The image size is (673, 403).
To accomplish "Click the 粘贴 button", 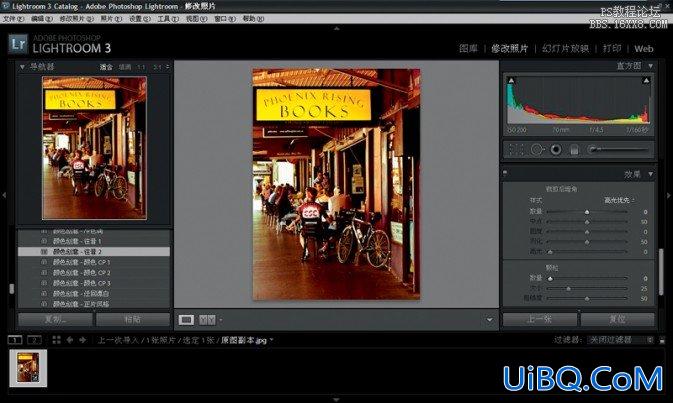I will point(133,319).
